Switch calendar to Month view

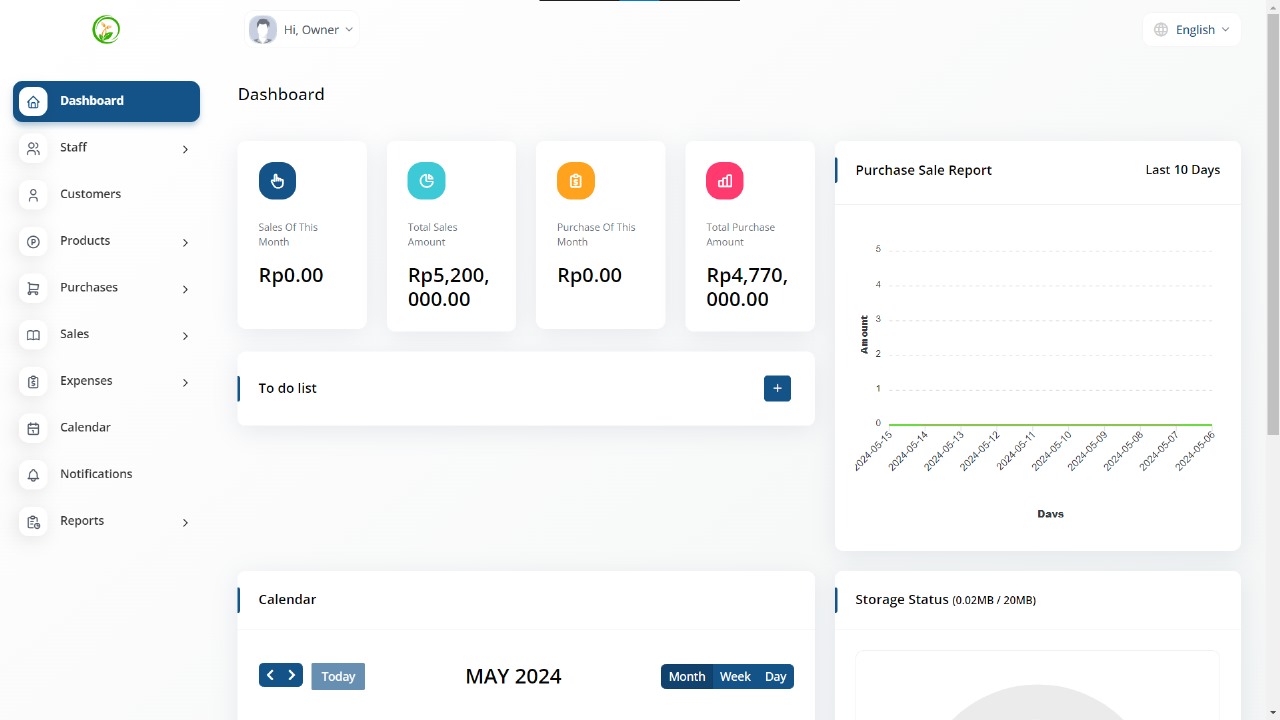point(686,677)
